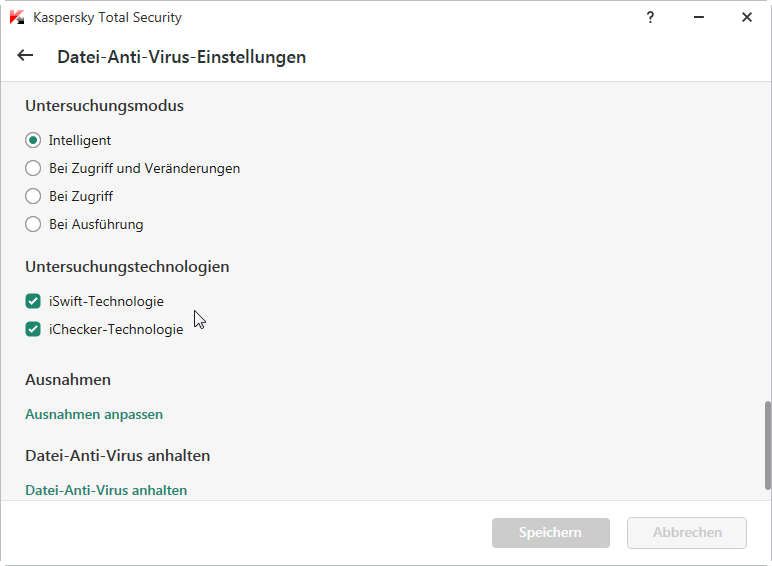Close the Kaspersky Total Security window

[747, 17]
